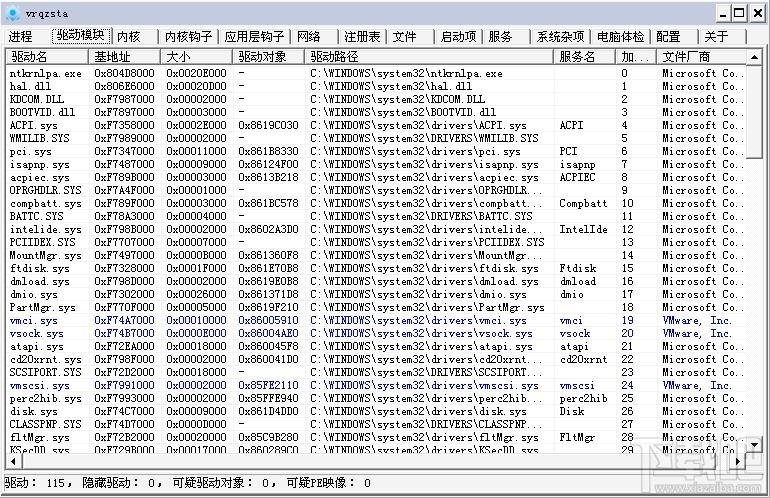Select the pci.sys driver row
Image resolution: width=770 pixels, height=498 pixels.
[x=376, y=151]
